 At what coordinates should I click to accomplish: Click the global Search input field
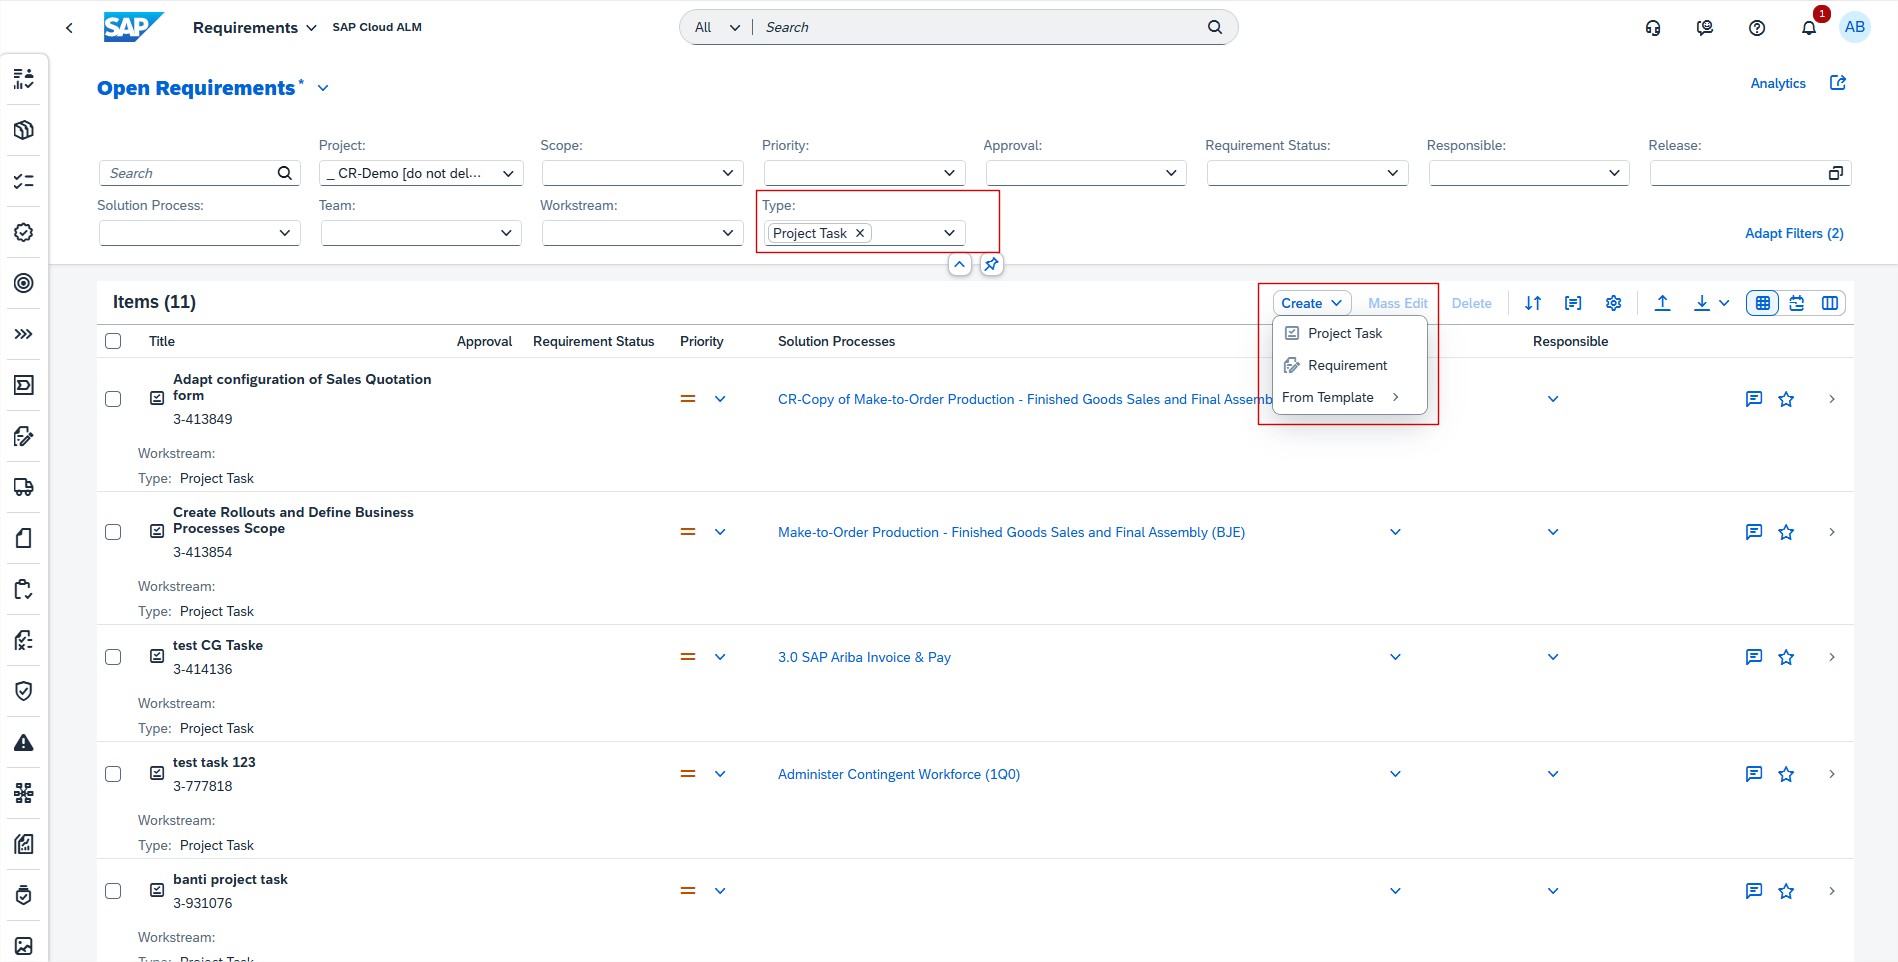click(x=980, y=27)
